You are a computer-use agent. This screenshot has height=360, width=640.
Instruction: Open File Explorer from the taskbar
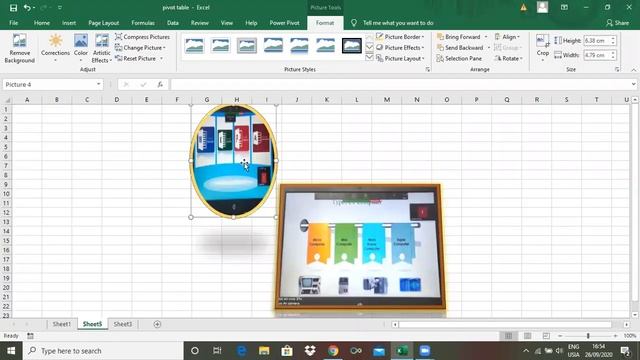[x=264, y=351]
